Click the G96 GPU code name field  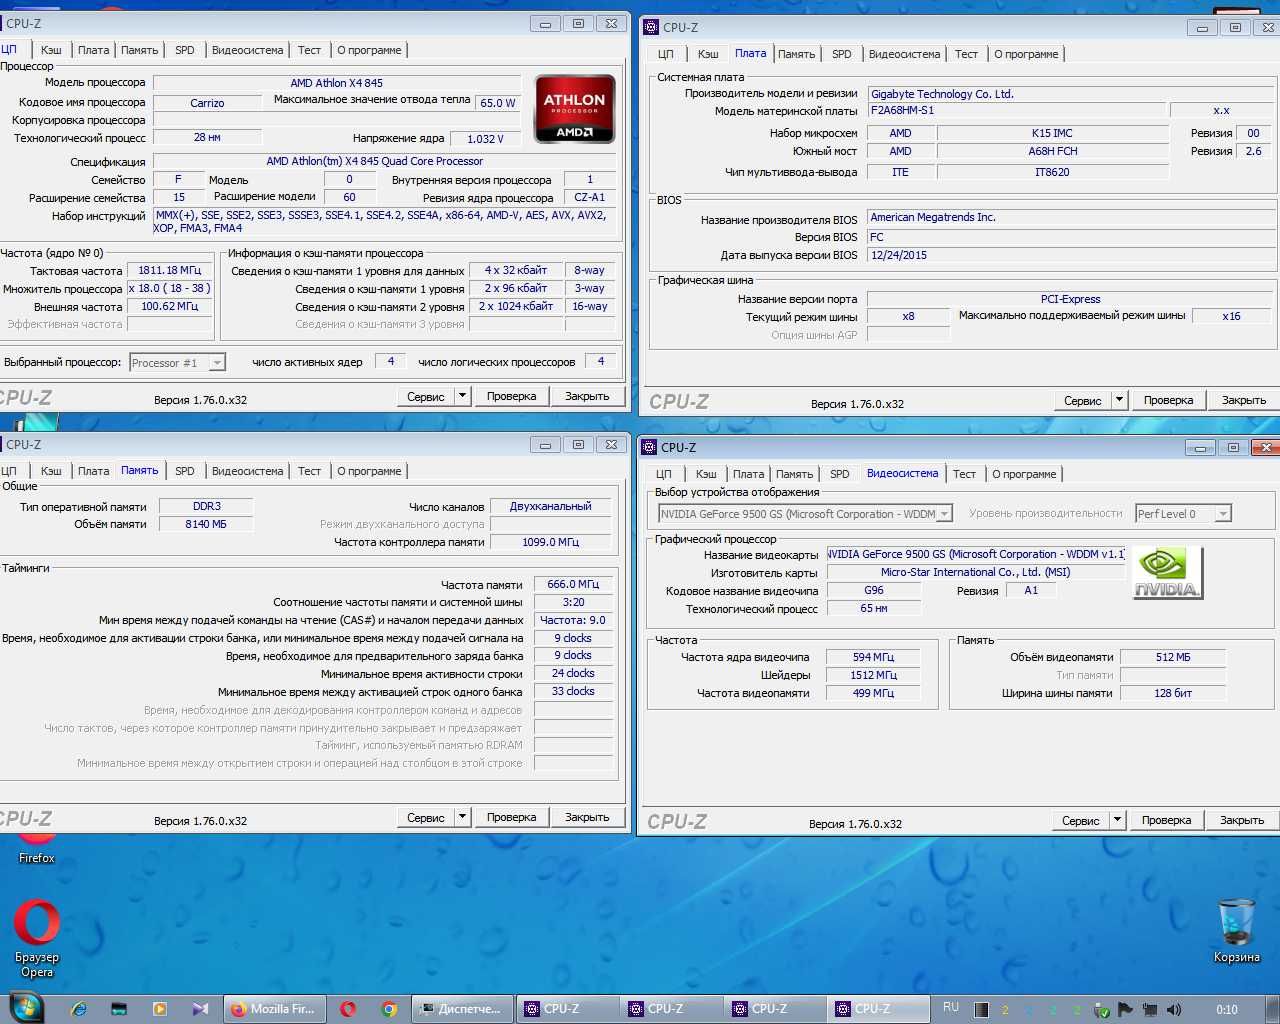tap(874, 590)
